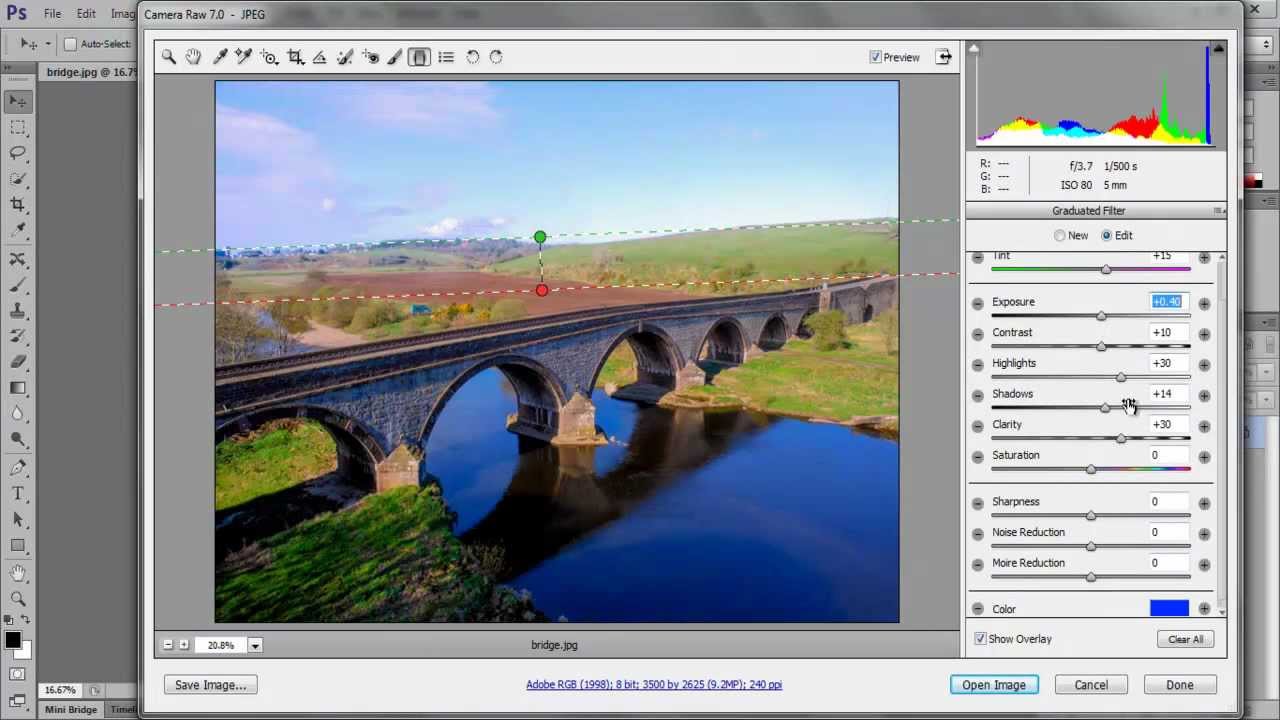Select the Straighten tool

point(319,57)
